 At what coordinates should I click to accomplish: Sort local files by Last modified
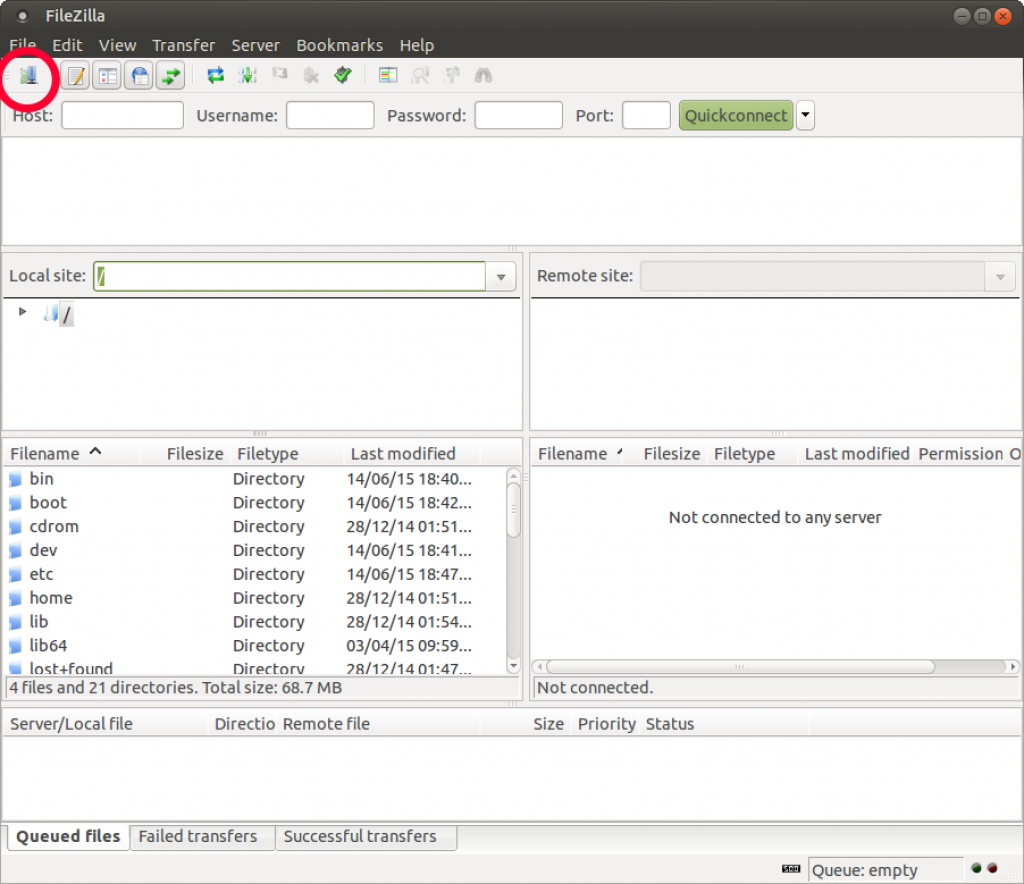[x=402, y=454]
